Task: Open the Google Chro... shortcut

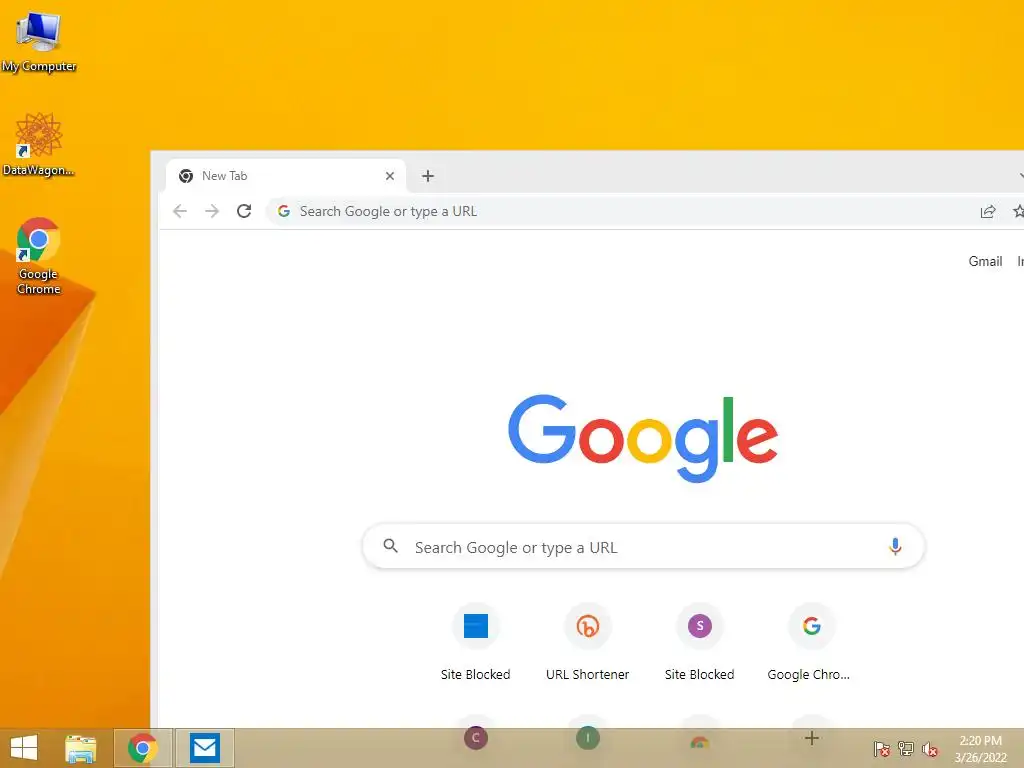Action: pyautogui.click(x=811, y=642)
